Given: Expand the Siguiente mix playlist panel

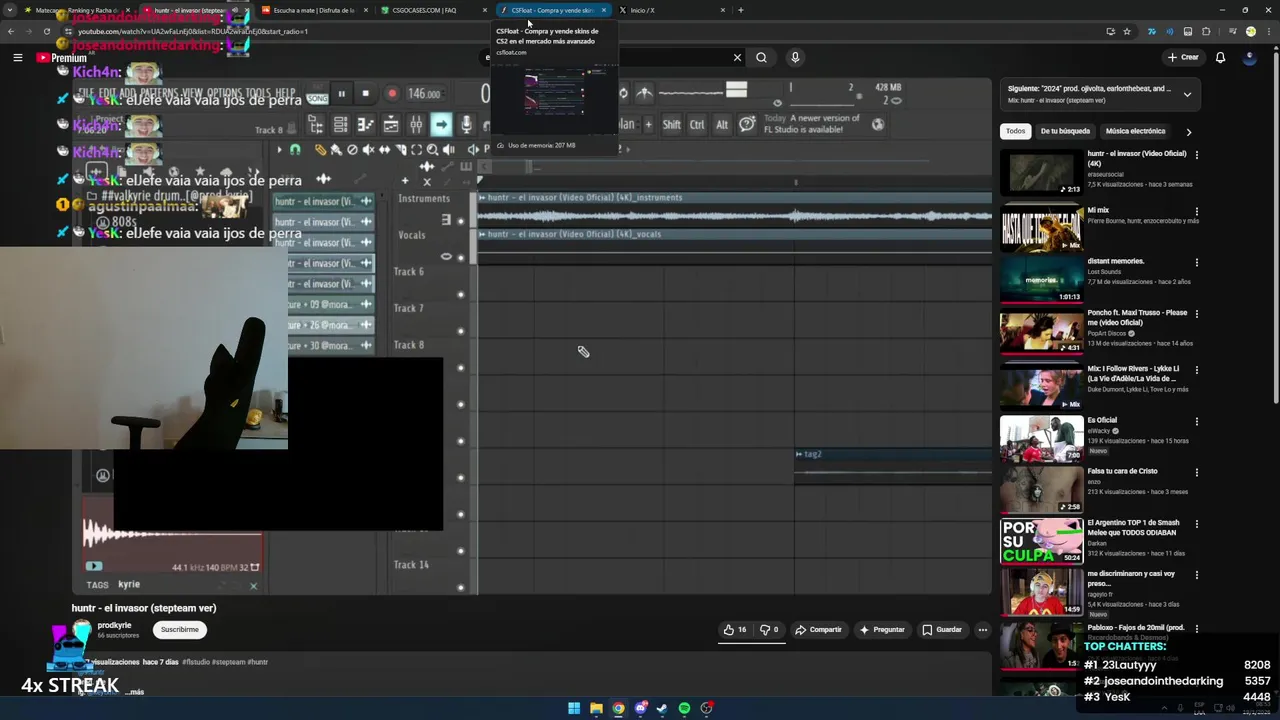Looking at the screenshot, I should [1187, 94].
